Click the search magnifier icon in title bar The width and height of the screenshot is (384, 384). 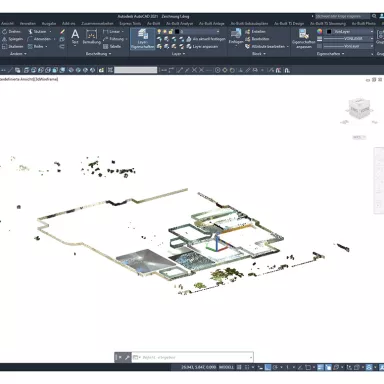374,16
